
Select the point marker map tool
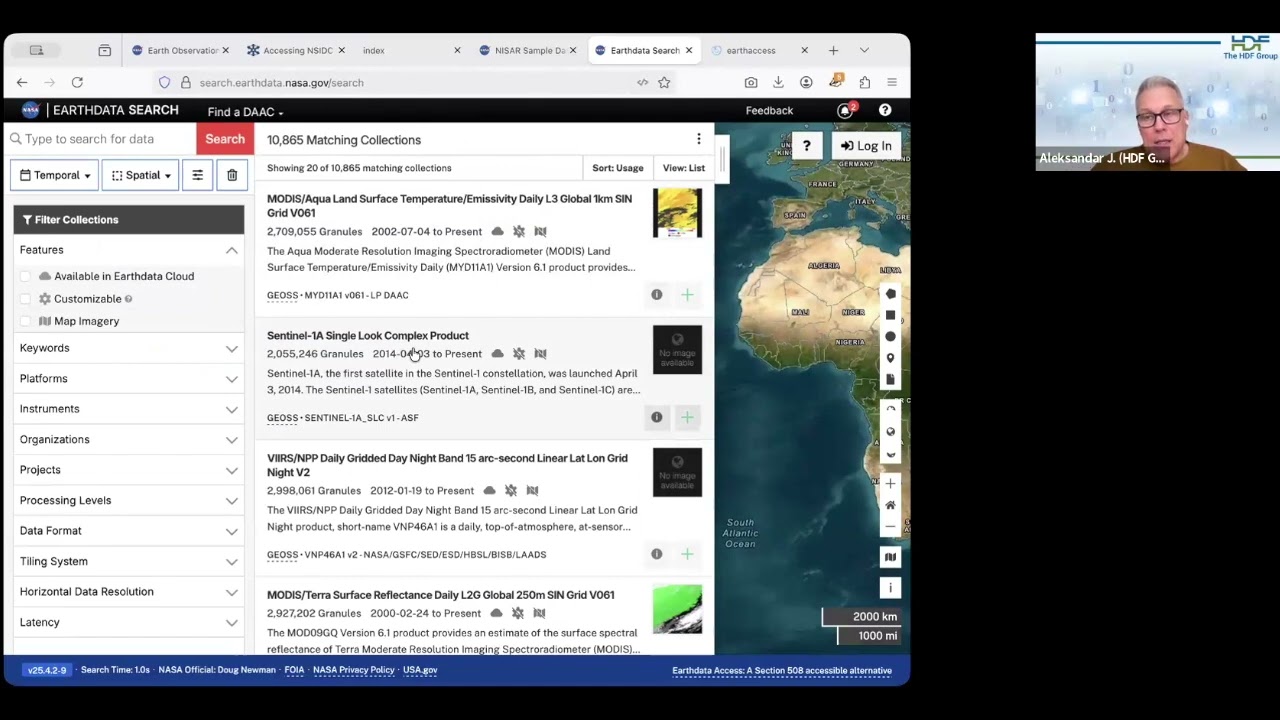[890, 358]
